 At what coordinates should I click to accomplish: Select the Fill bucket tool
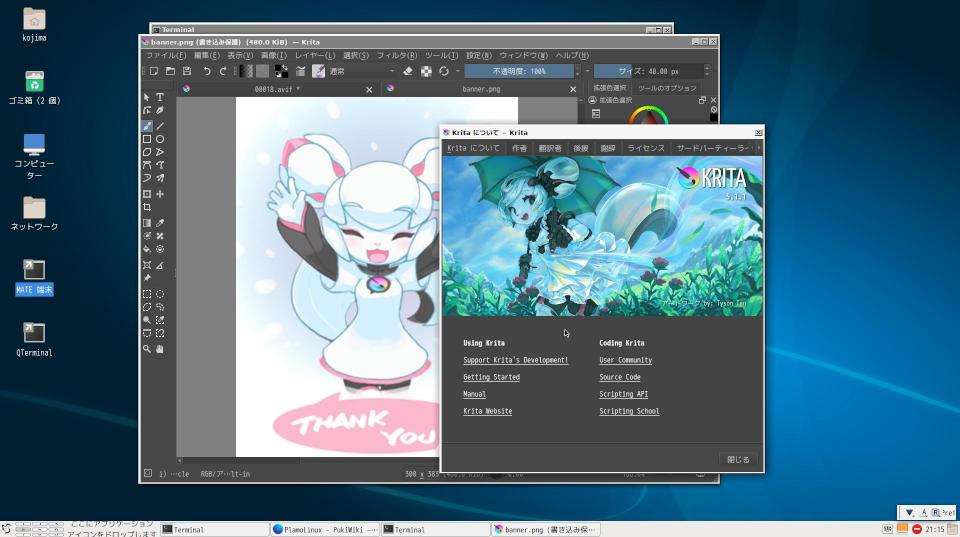click(x=147, y=249)
